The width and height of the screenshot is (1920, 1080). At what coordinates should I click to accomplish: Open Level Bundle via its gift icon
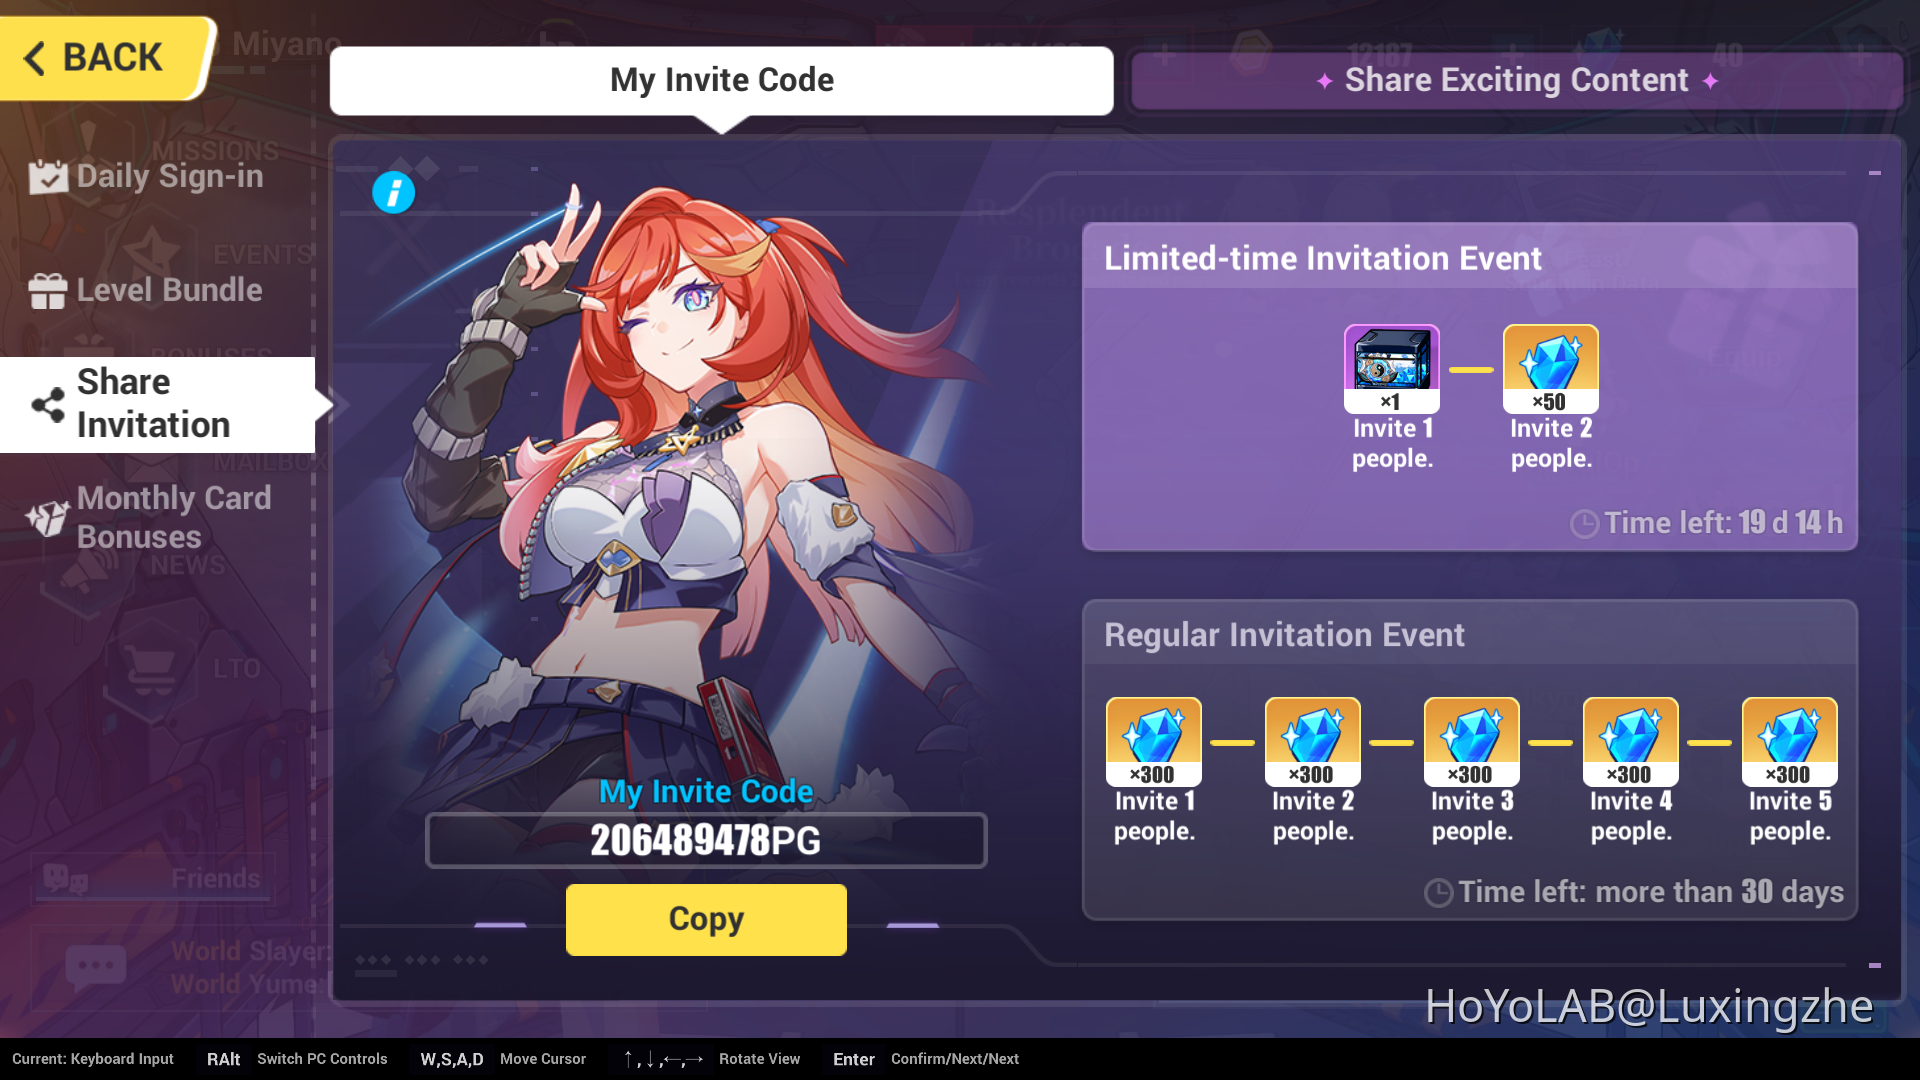[47, 290]
